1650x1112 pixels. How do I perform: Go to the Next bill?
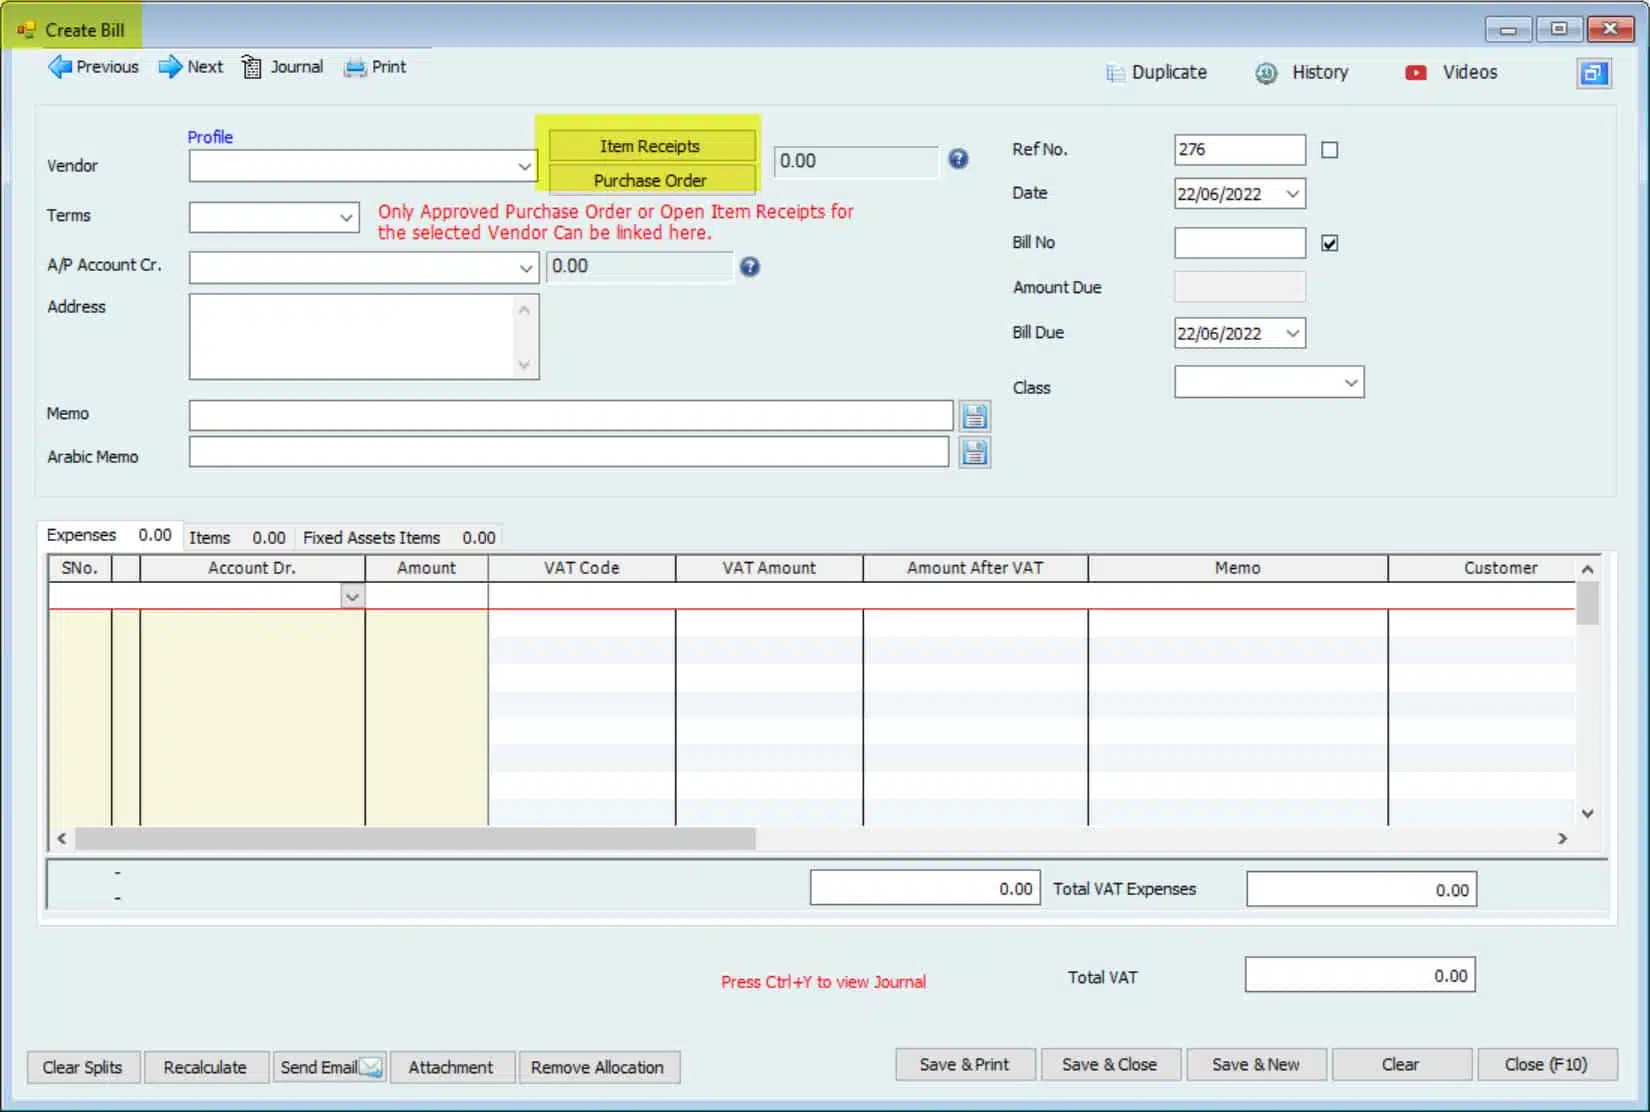(x=191, y=67)
